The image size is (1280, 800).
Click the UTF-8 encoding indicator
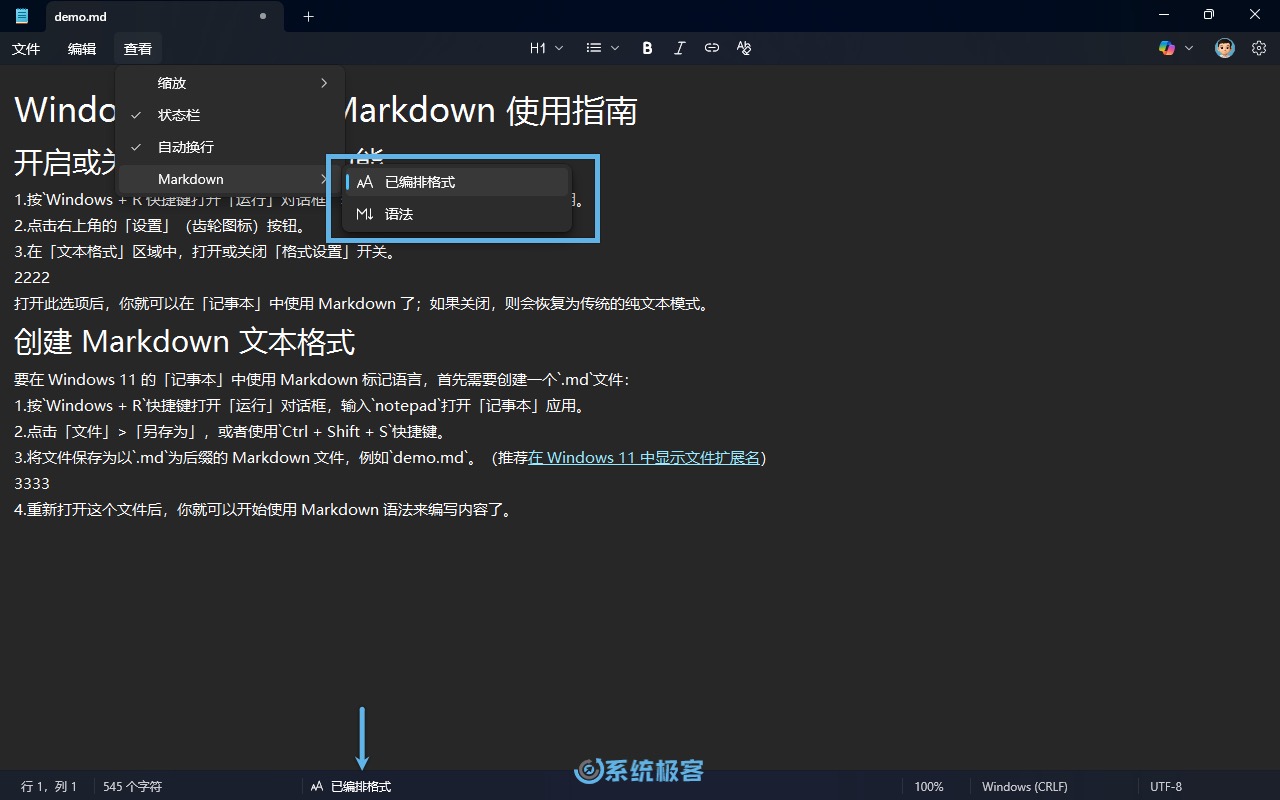[1166, 787]
